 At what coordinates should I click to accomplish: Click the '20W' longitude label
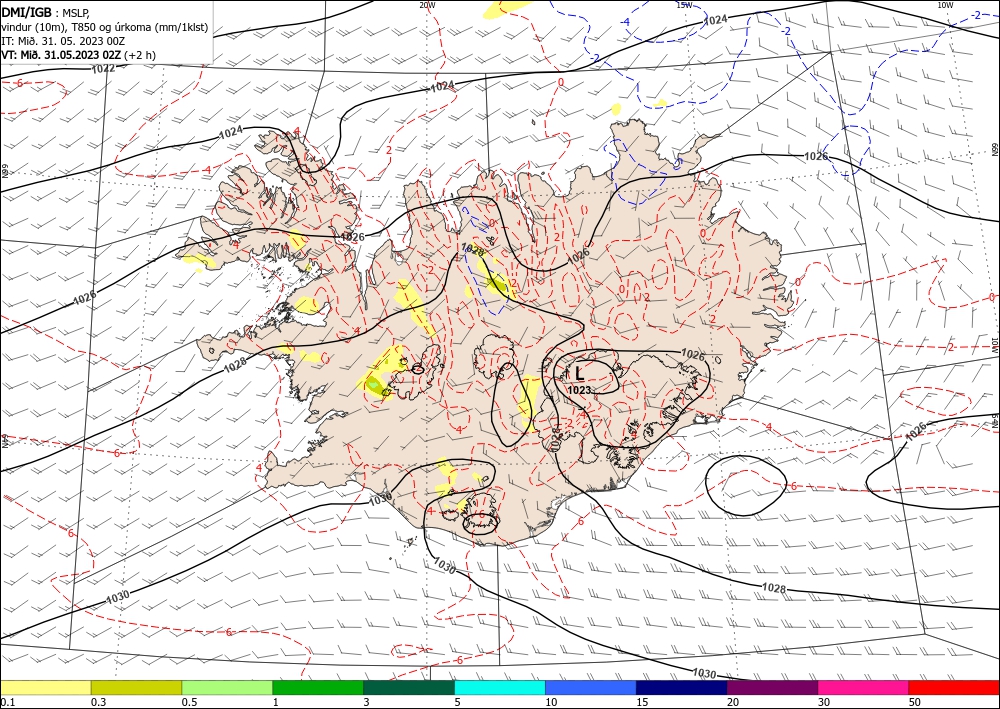pos(427,5)
